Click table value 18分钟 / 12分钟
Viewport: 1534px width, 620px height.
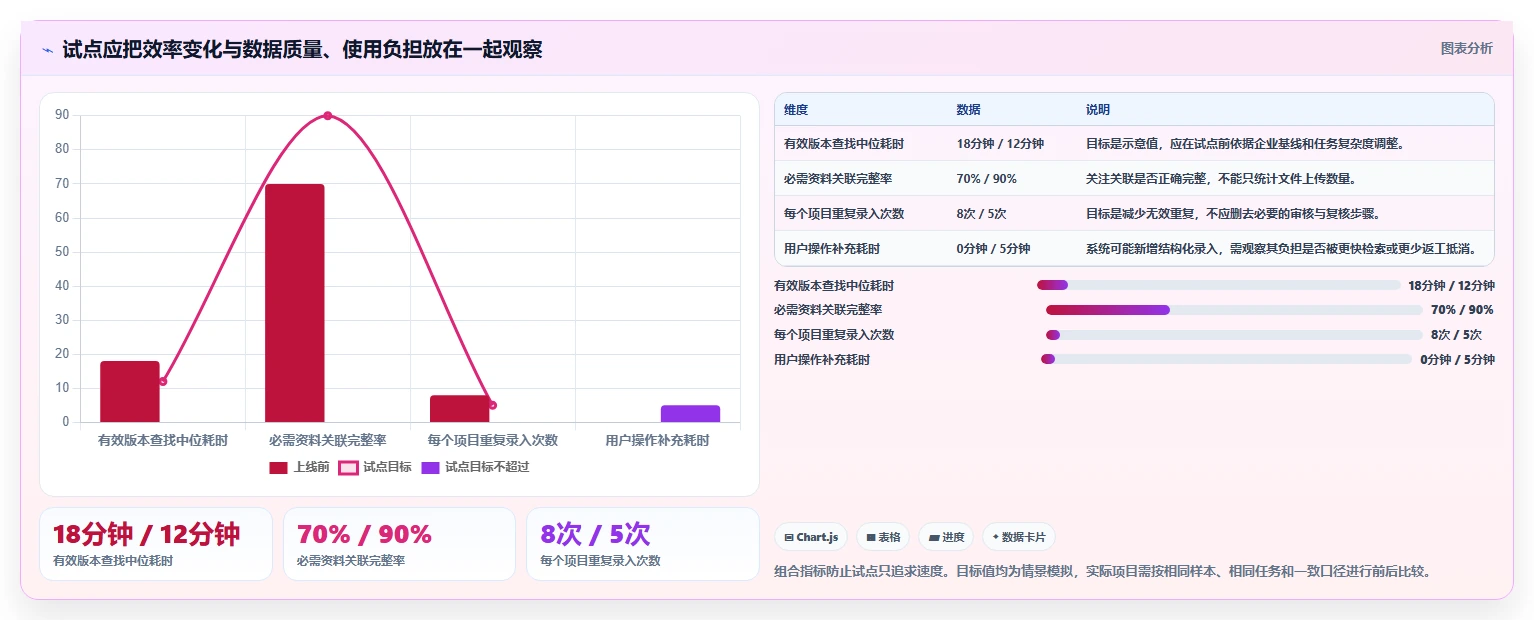point(1000,143)
